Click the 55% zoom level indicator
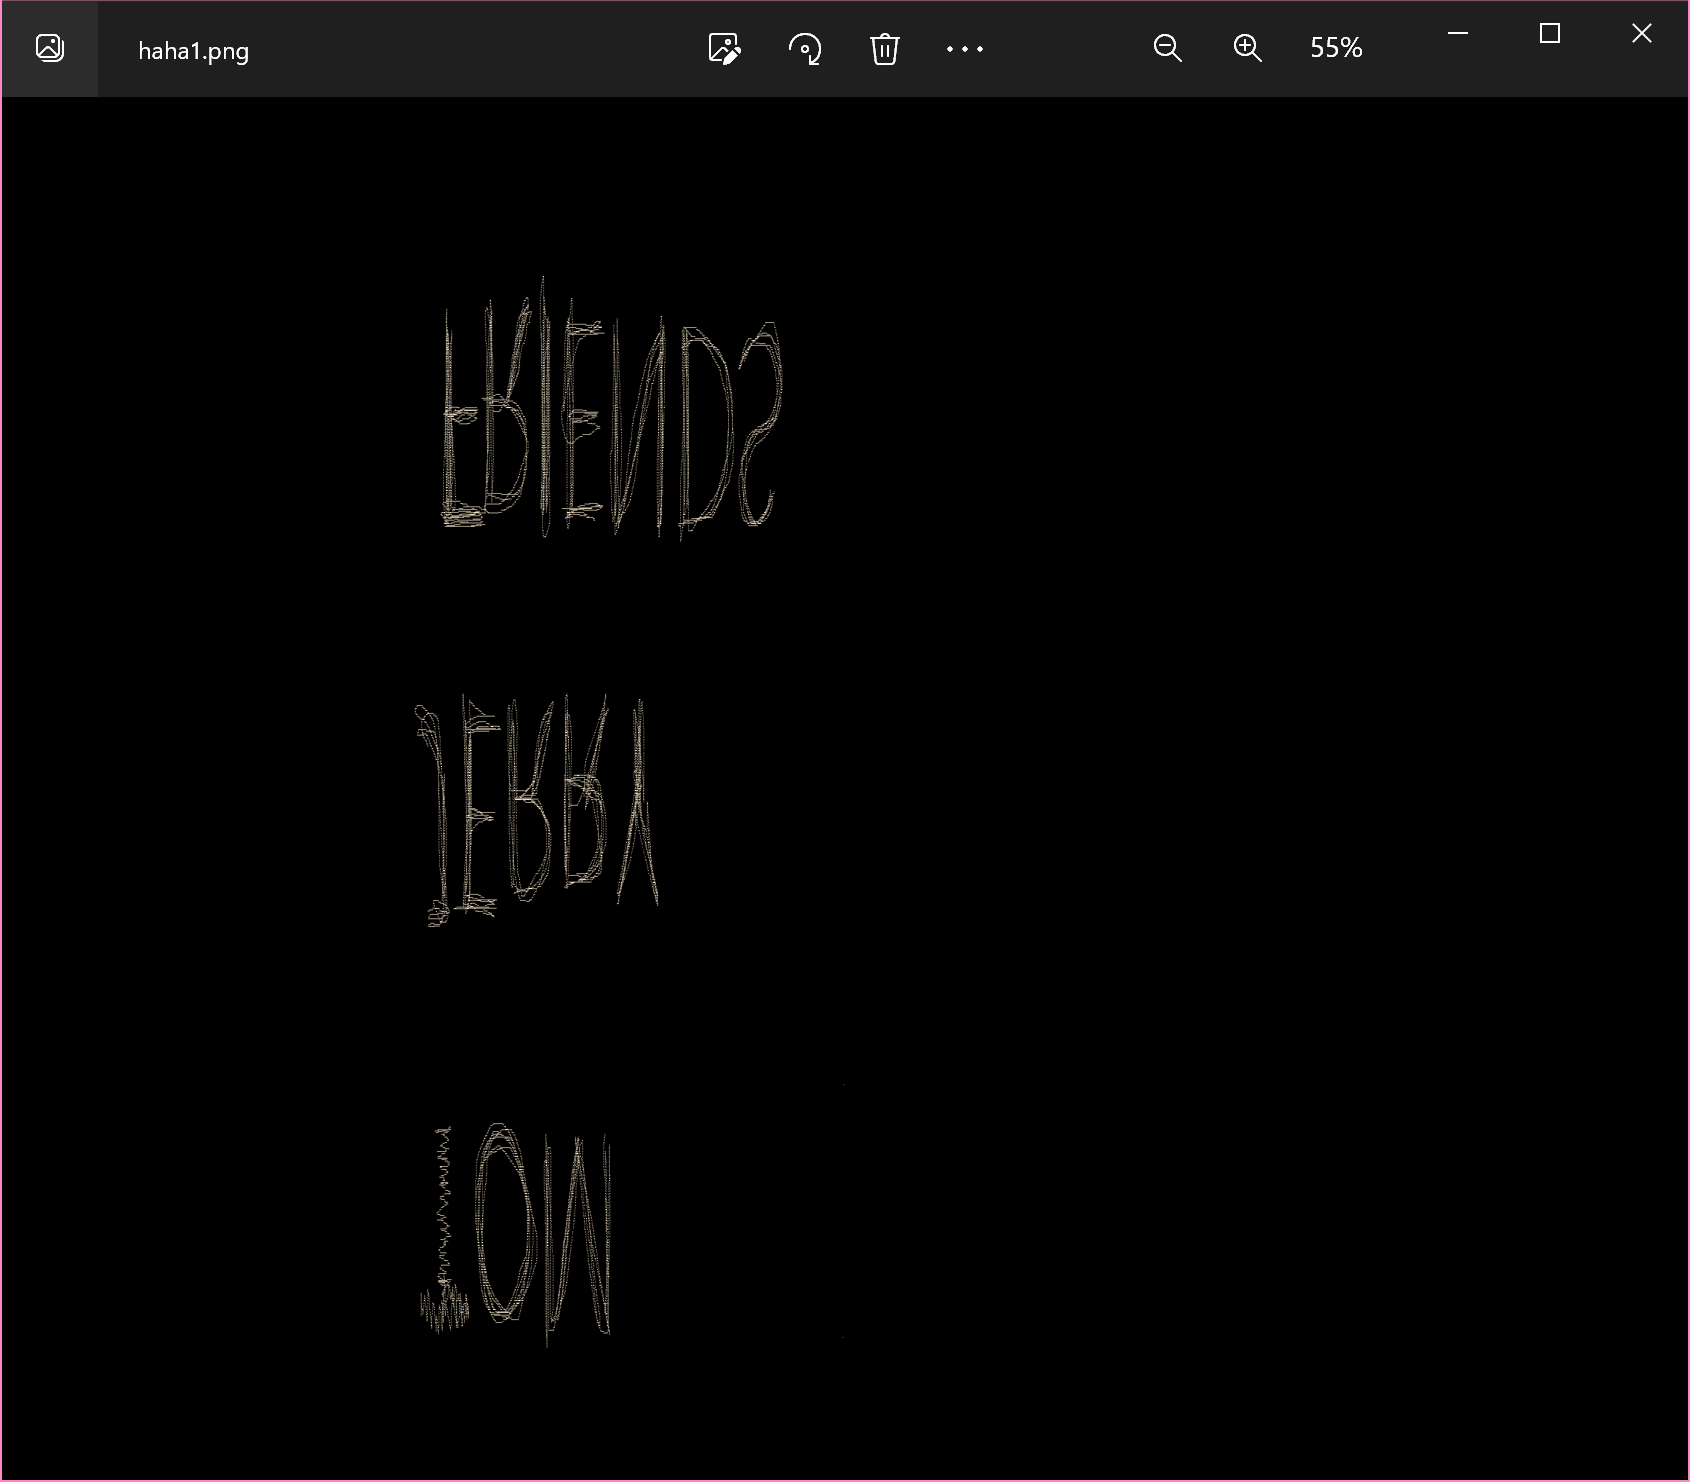This screenshot has height=1482, width=1690. (1336, 48)
